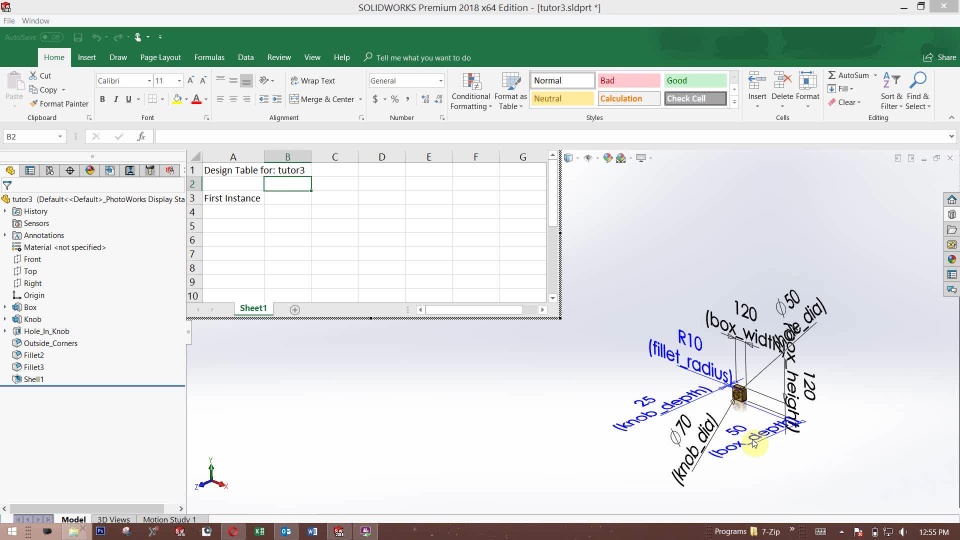Viewport: 960px width, 540px height.
Task: Open the Format as Table gallery
Action: point(510,91)
